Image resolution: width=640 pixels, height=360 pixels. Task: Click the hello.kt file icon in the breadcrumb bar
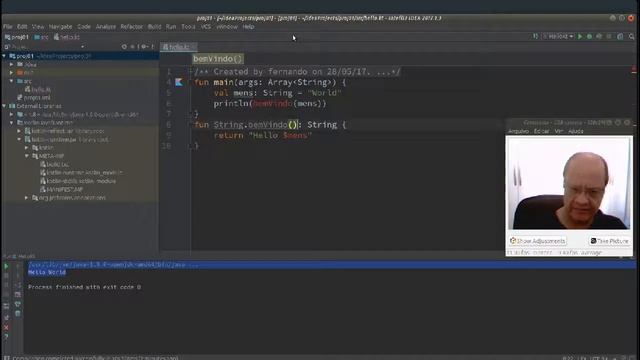point(56,37)
